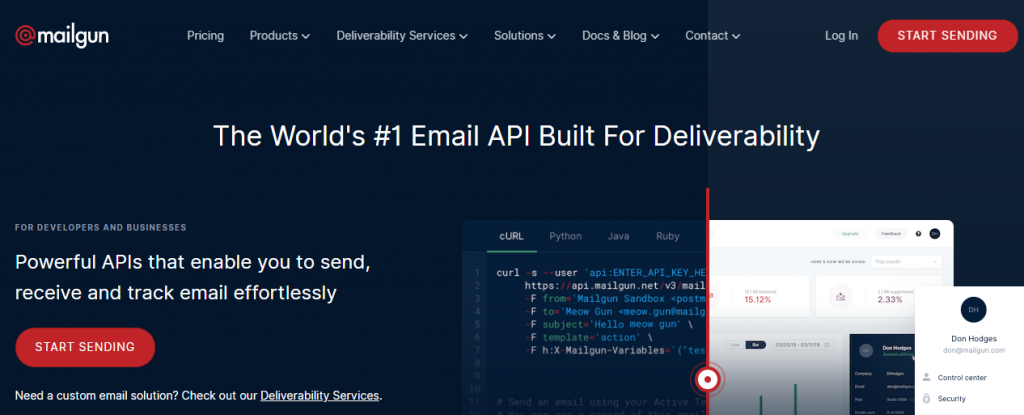Open the Pricing page
This screenshot has height=415, width=1024.
click(205, 36)
